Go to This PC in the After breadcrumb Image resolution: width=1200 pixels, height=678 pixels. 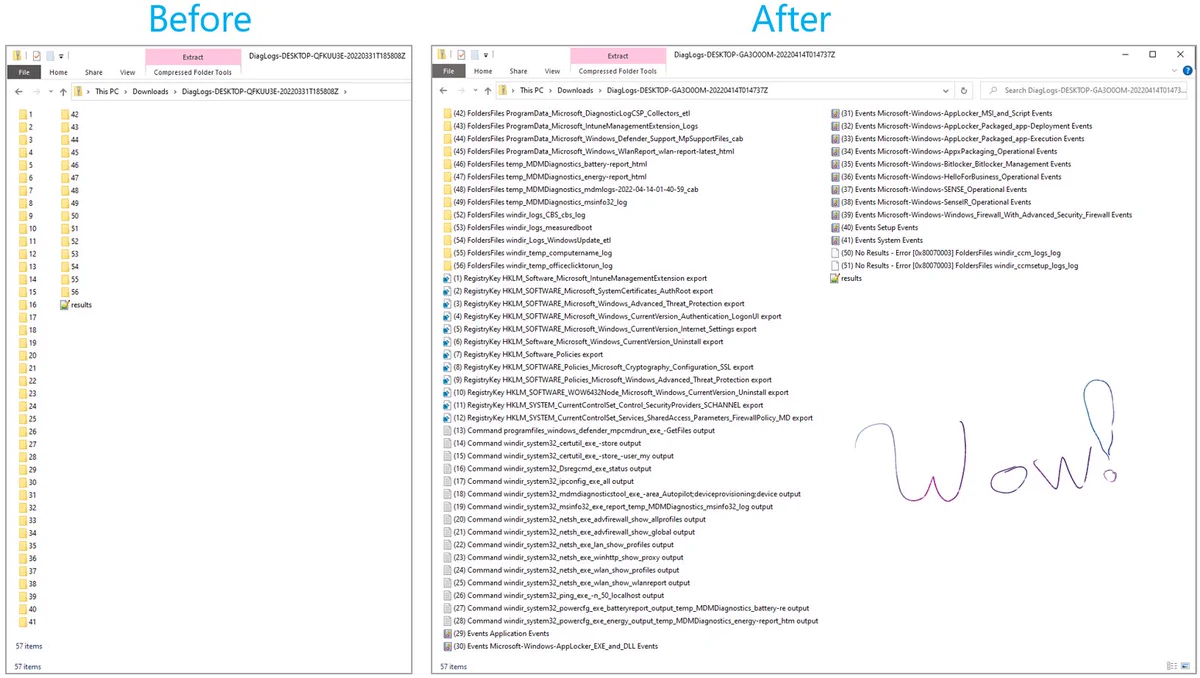533,90
